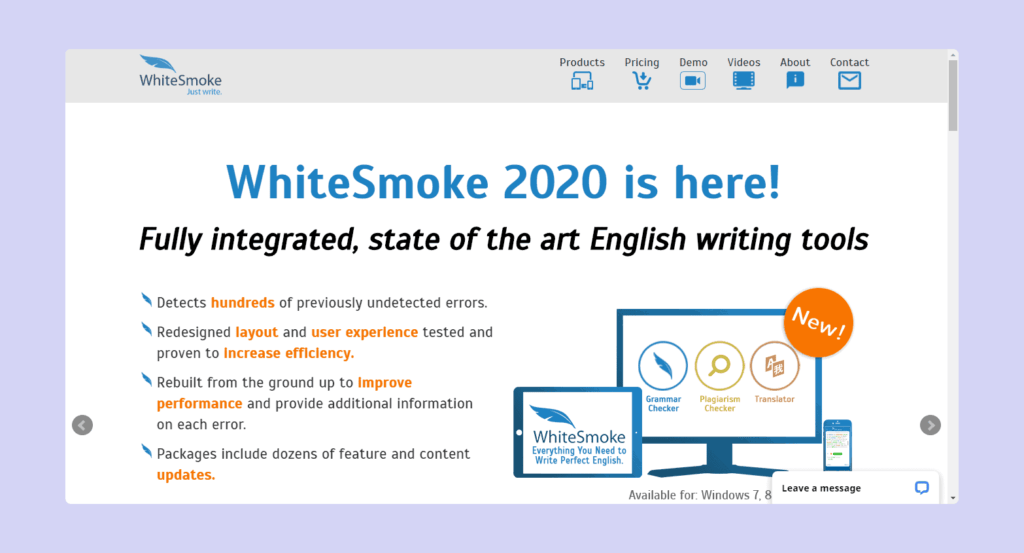Click the Demo video camera icon
This screenshot has height=553, width=1024.
click(693, 82)
